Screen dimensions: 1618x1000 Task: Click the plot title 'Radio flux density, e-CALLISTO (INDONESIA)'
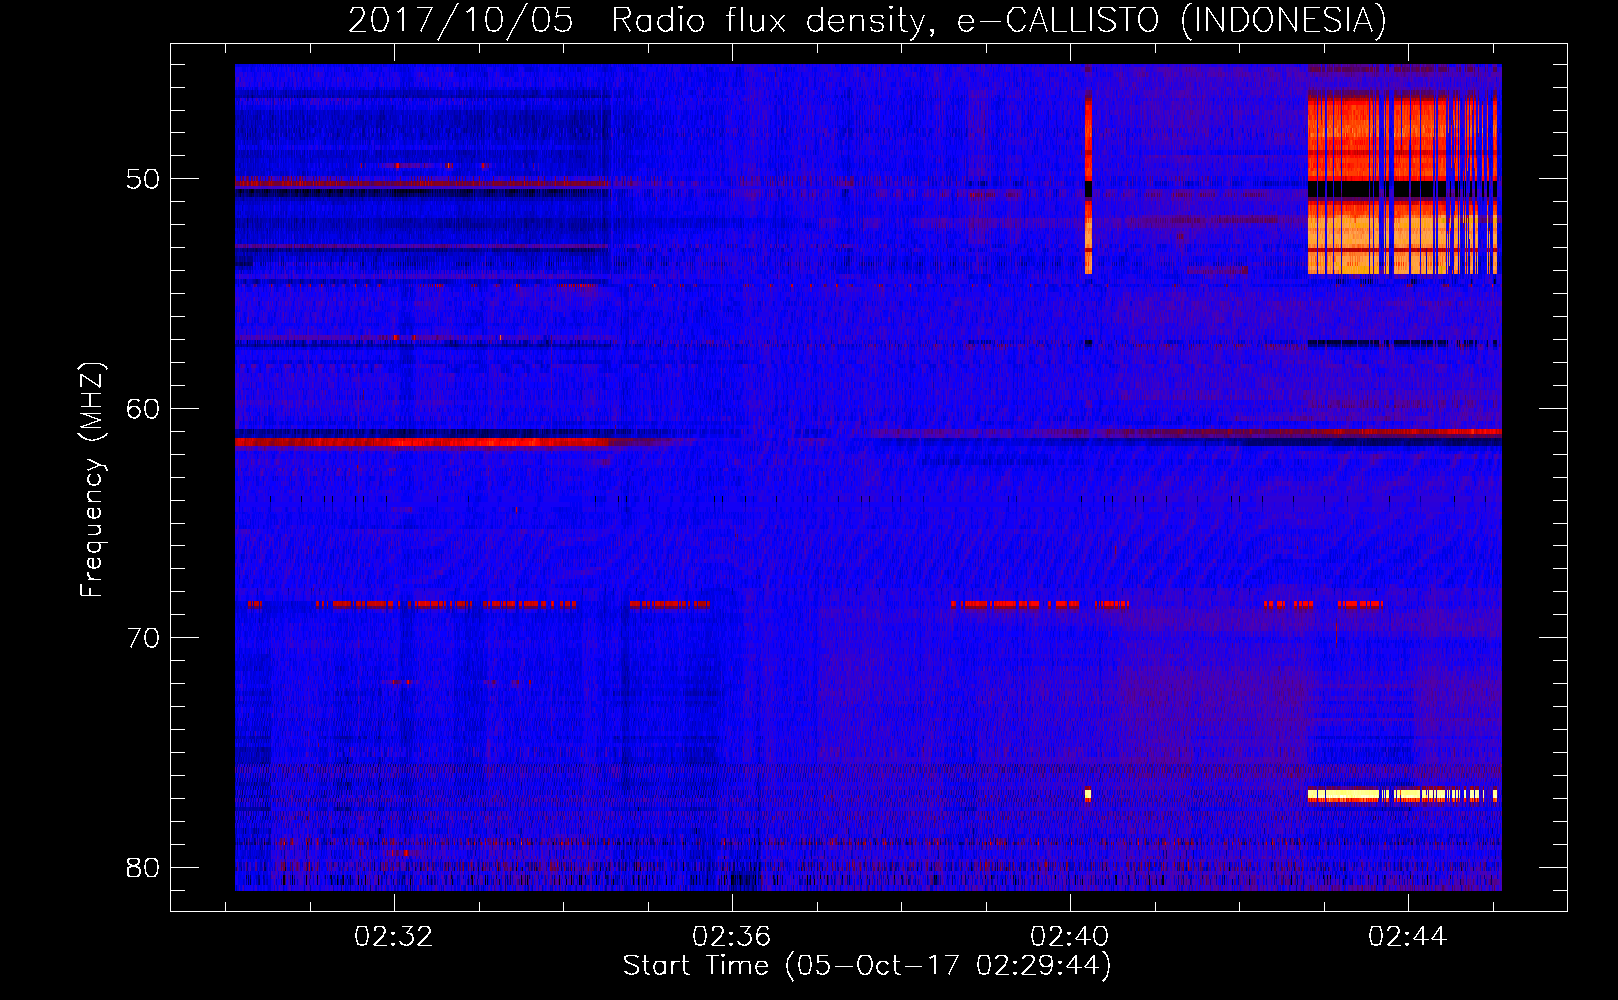999,21
